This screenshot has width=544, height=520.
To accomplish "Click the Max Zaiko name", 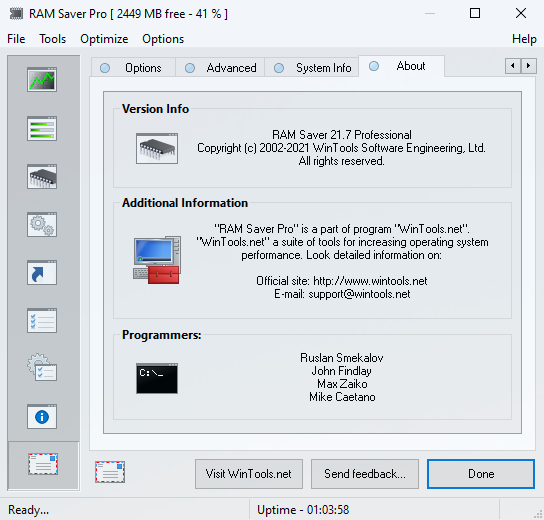I will tap(342, 384).
